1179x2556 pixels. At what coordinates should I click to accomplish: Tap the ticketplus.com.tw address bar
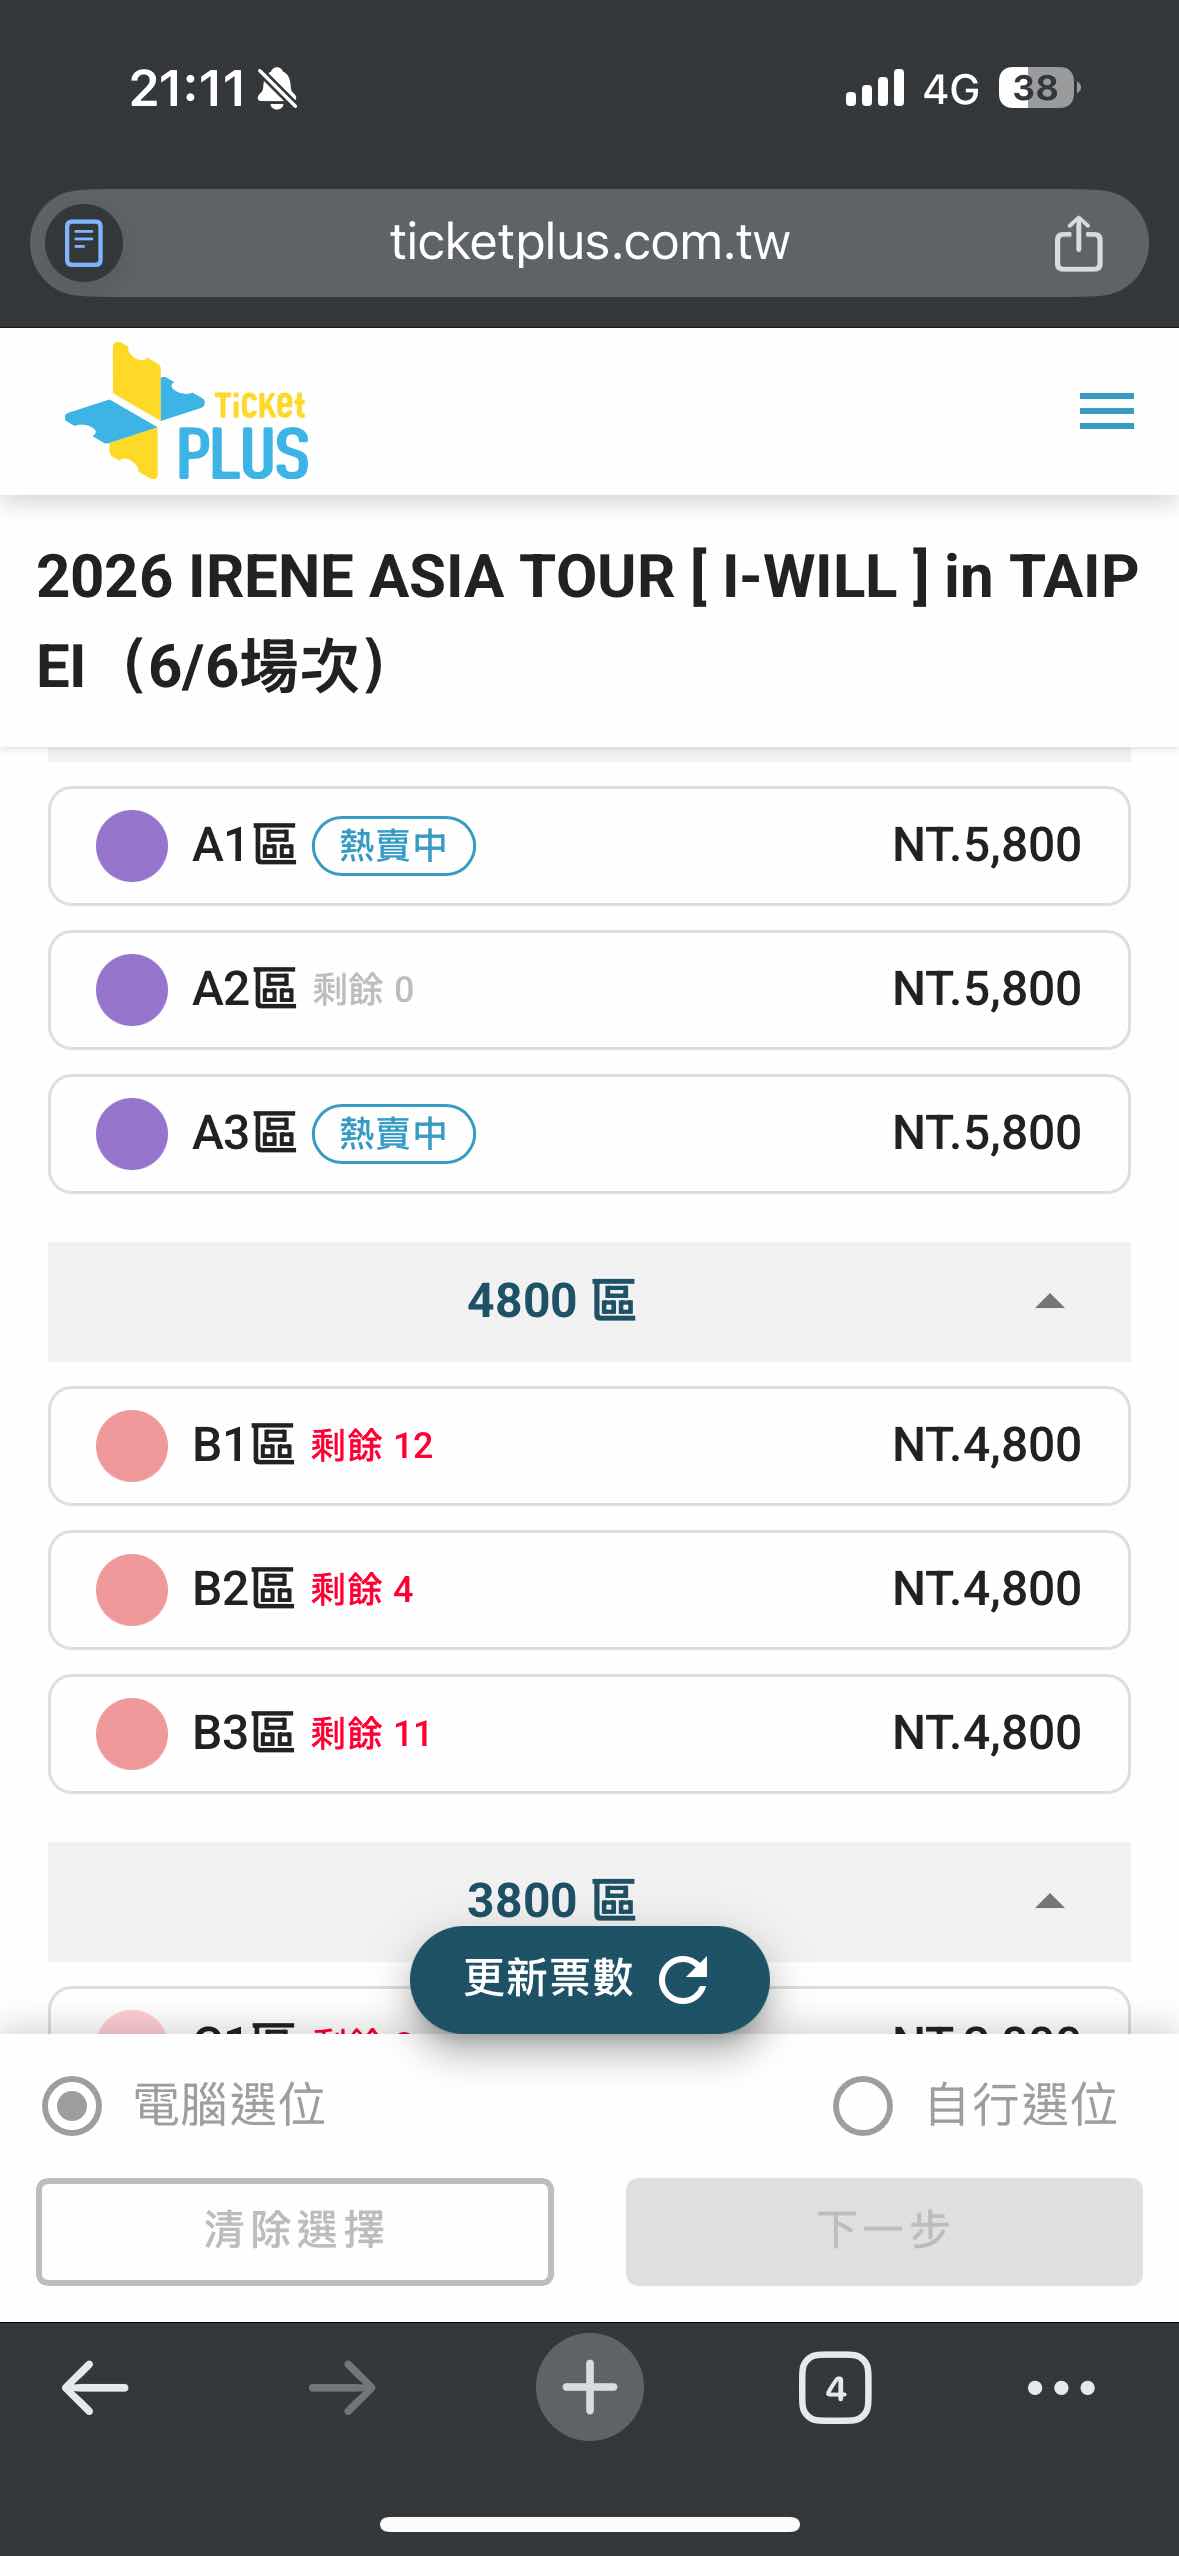tap(589, 243)
